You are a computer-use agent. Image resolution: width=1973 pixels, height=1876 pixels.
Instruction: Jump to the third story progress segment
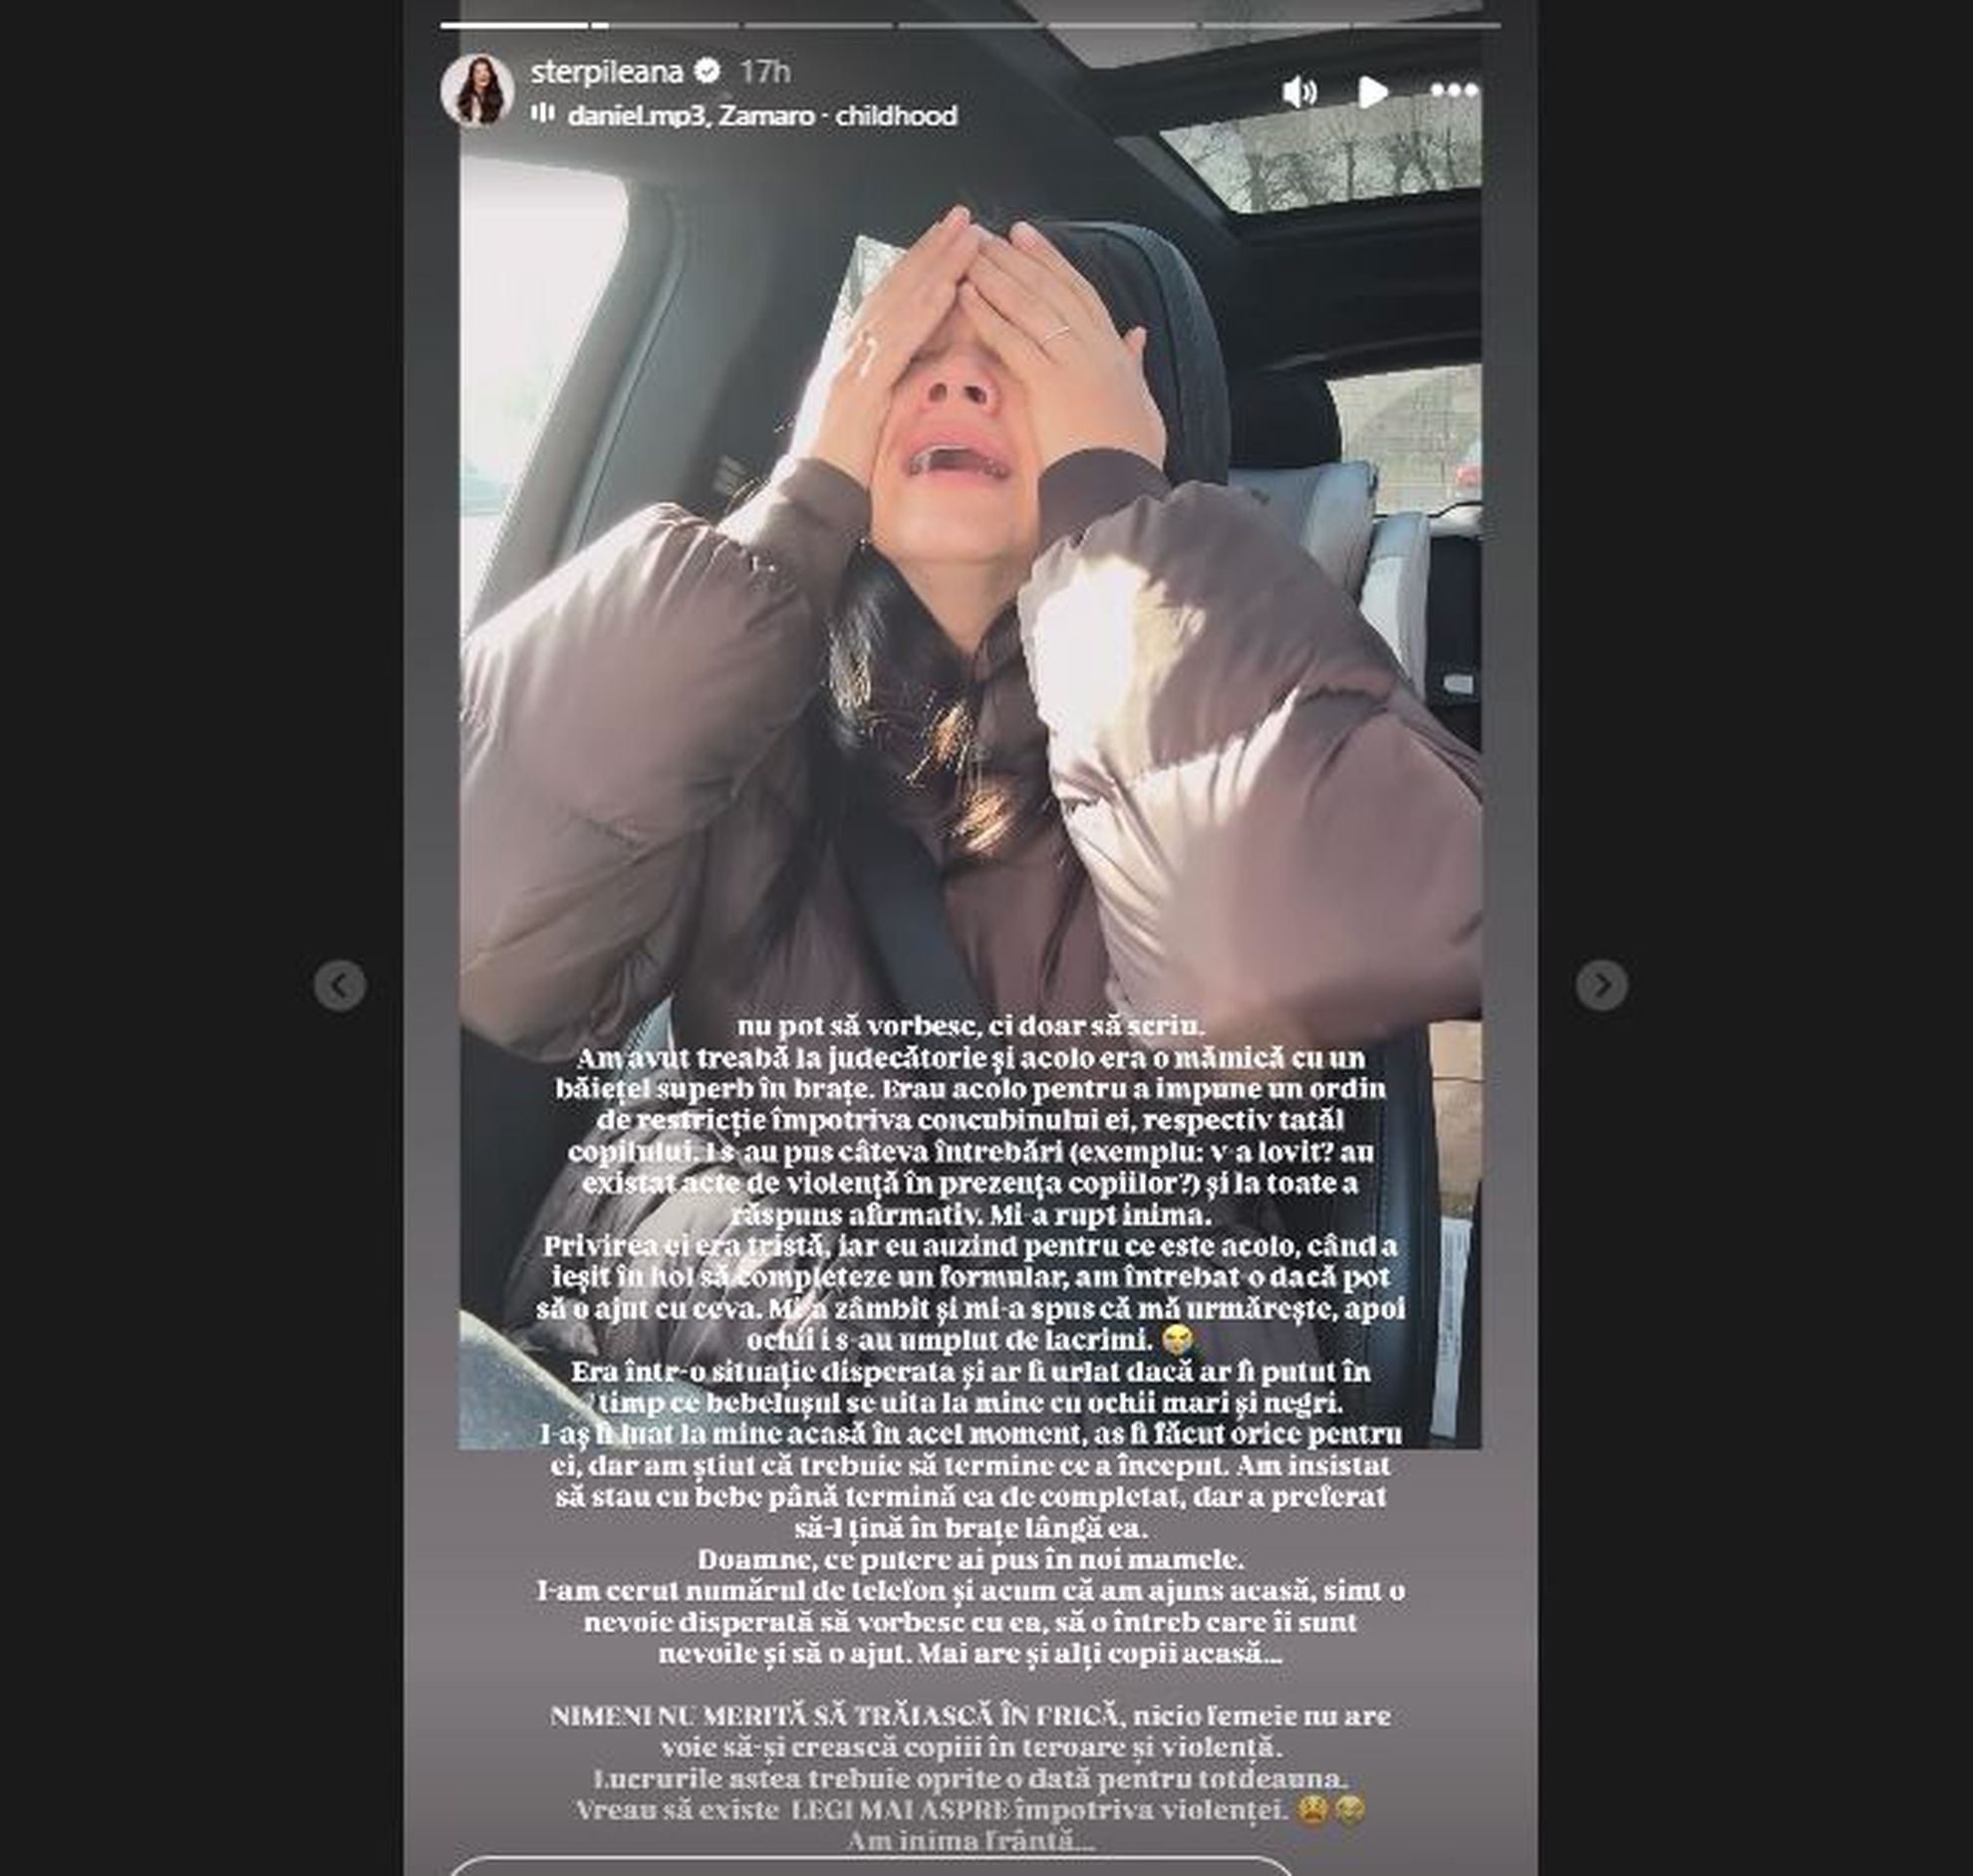[818, 25]
